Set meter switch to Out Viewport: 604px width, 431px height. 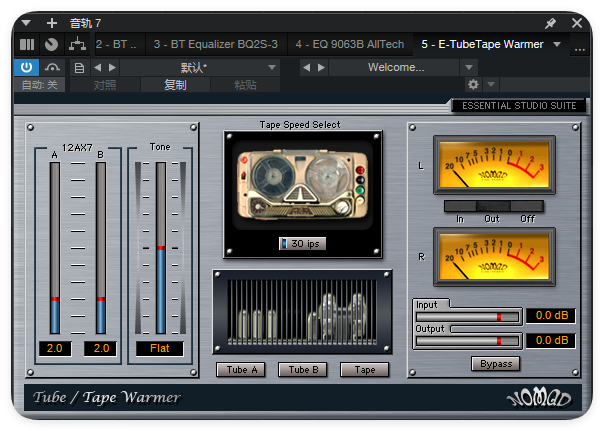click(x=493, y=206)
